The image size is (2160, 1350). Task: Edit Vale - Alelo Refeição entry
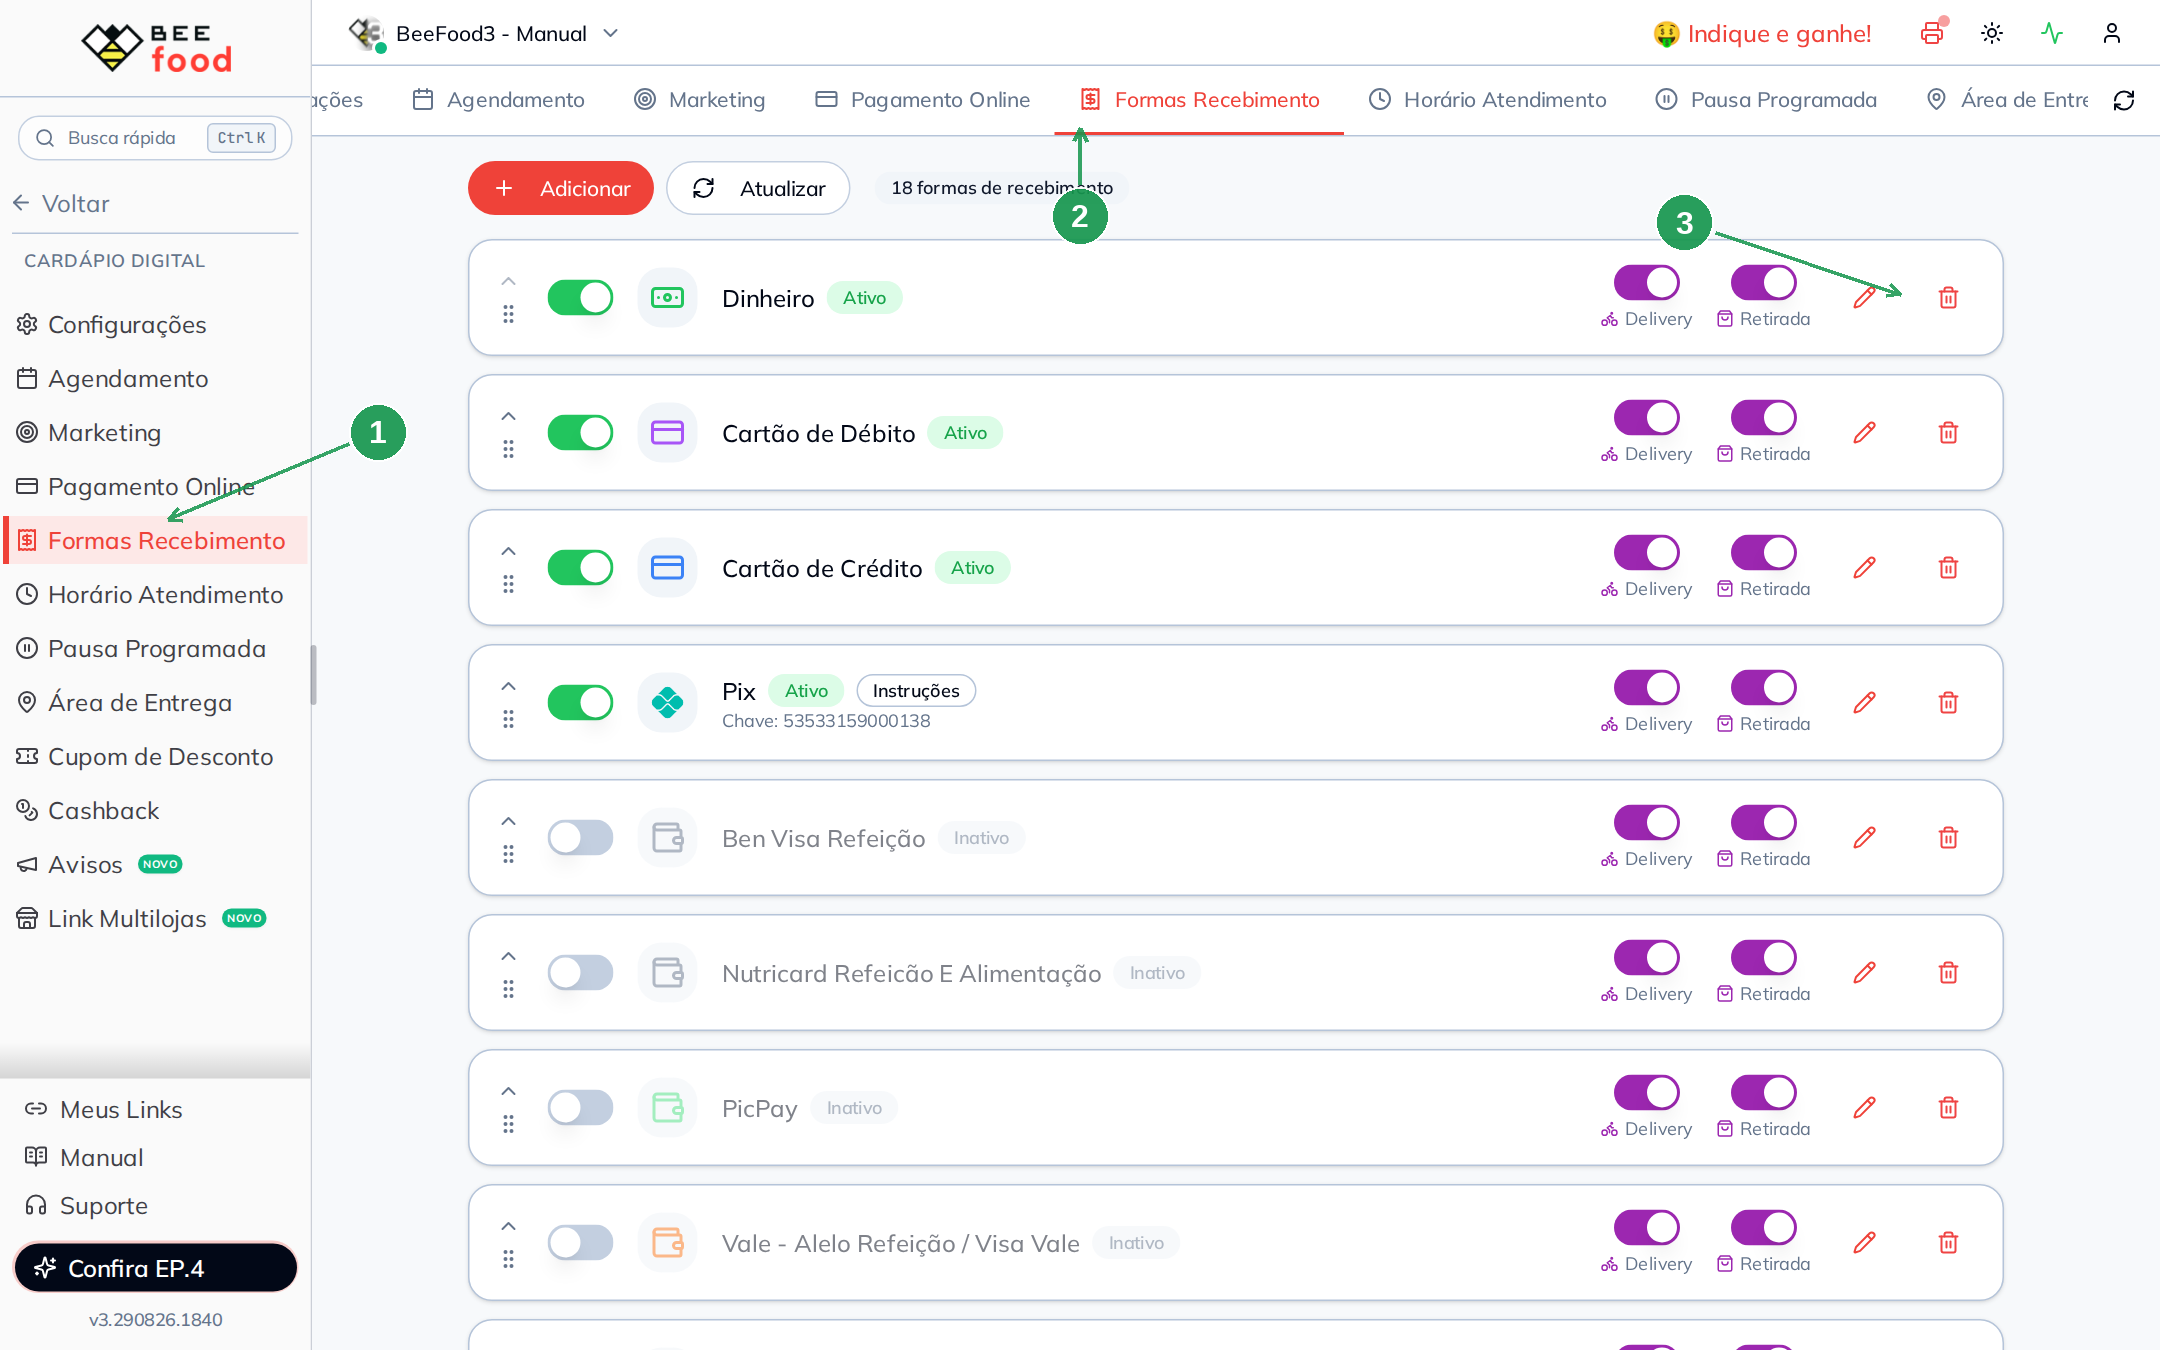1864,1243
